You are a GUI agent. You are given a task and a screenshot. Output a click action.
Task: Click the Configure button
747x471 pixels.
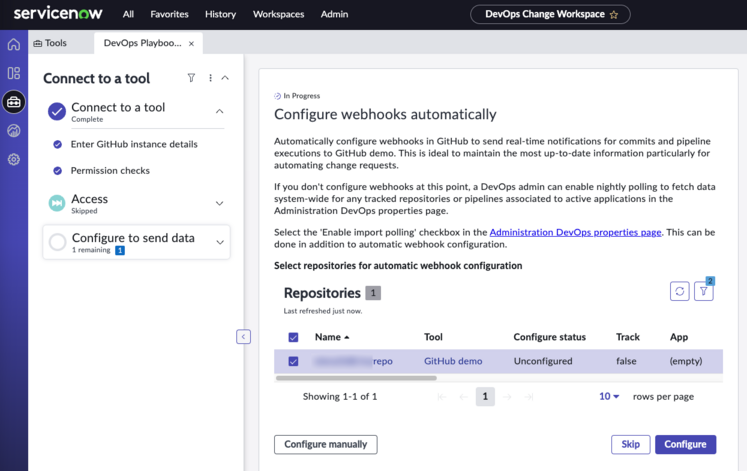point(685,444)
